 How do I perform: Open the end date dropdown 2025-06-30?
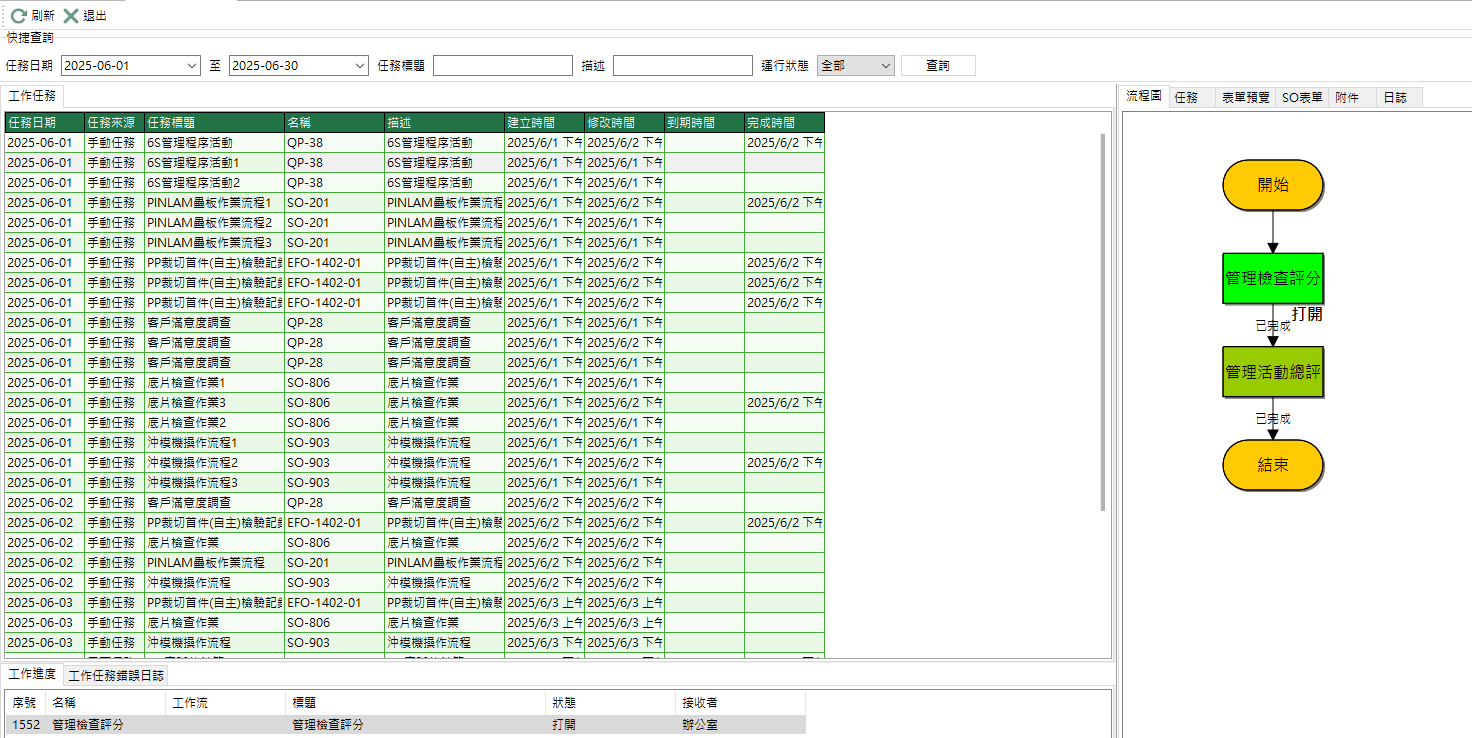click(360, 66)
